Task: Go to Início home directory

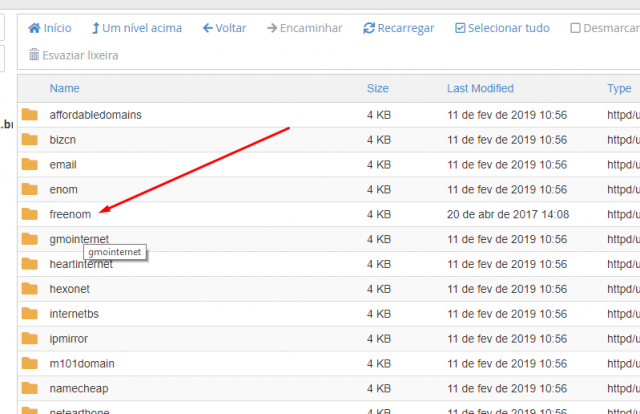Action: coord(49,28)
